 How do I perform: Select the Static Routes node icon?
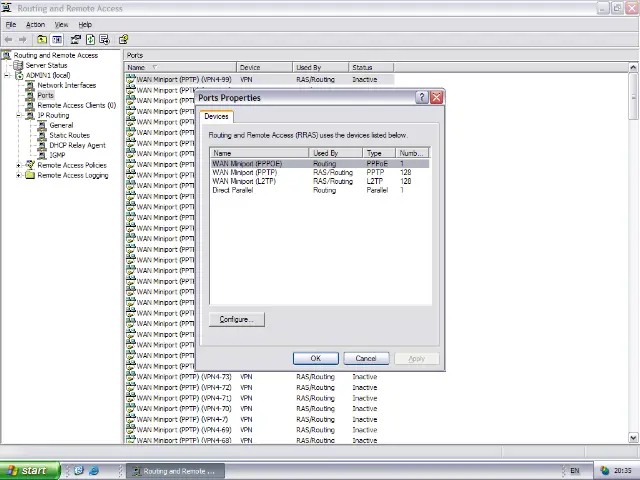click(42, 135)
